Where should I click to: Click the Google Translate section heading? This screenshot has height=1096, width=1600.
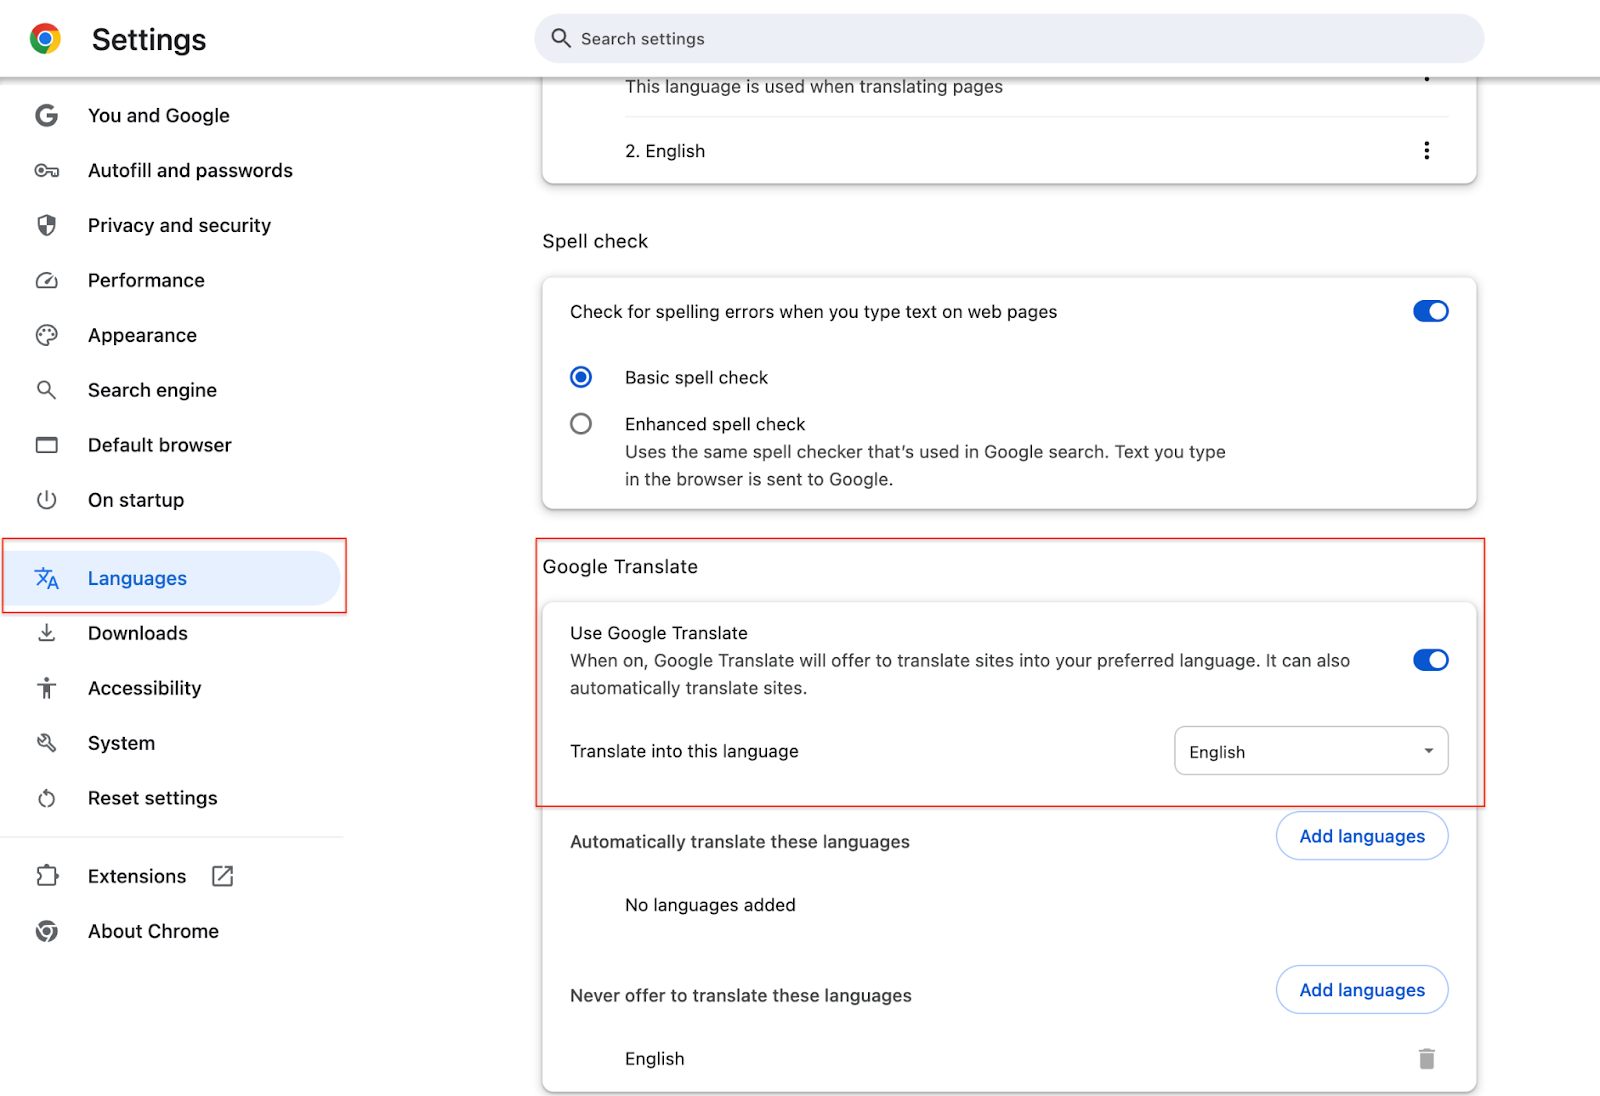[620, 567]
